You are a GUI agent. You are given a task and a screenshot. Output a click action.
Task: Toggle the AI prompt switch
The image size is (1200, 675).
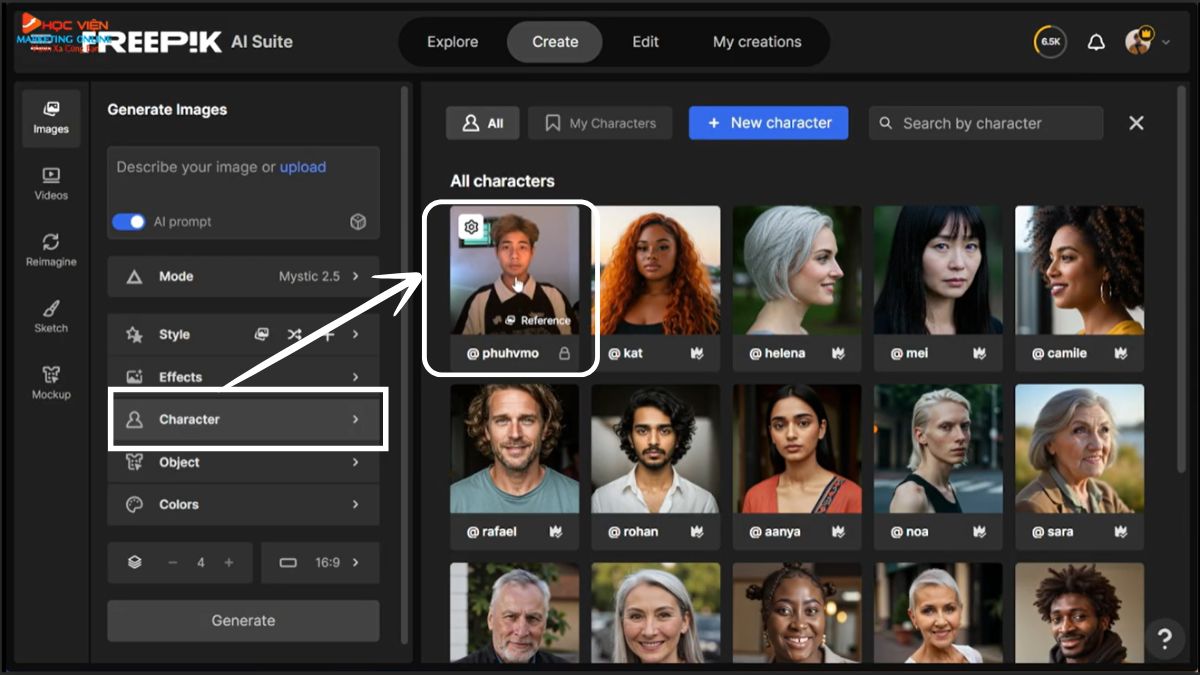coord(129,222)
